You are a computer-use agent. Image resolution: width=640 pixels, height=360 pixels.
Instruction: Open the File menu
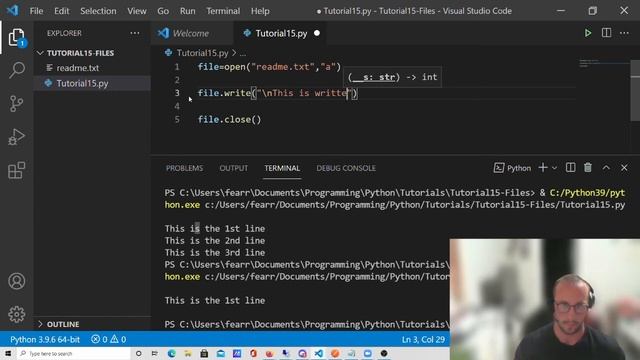coord(36,11)
